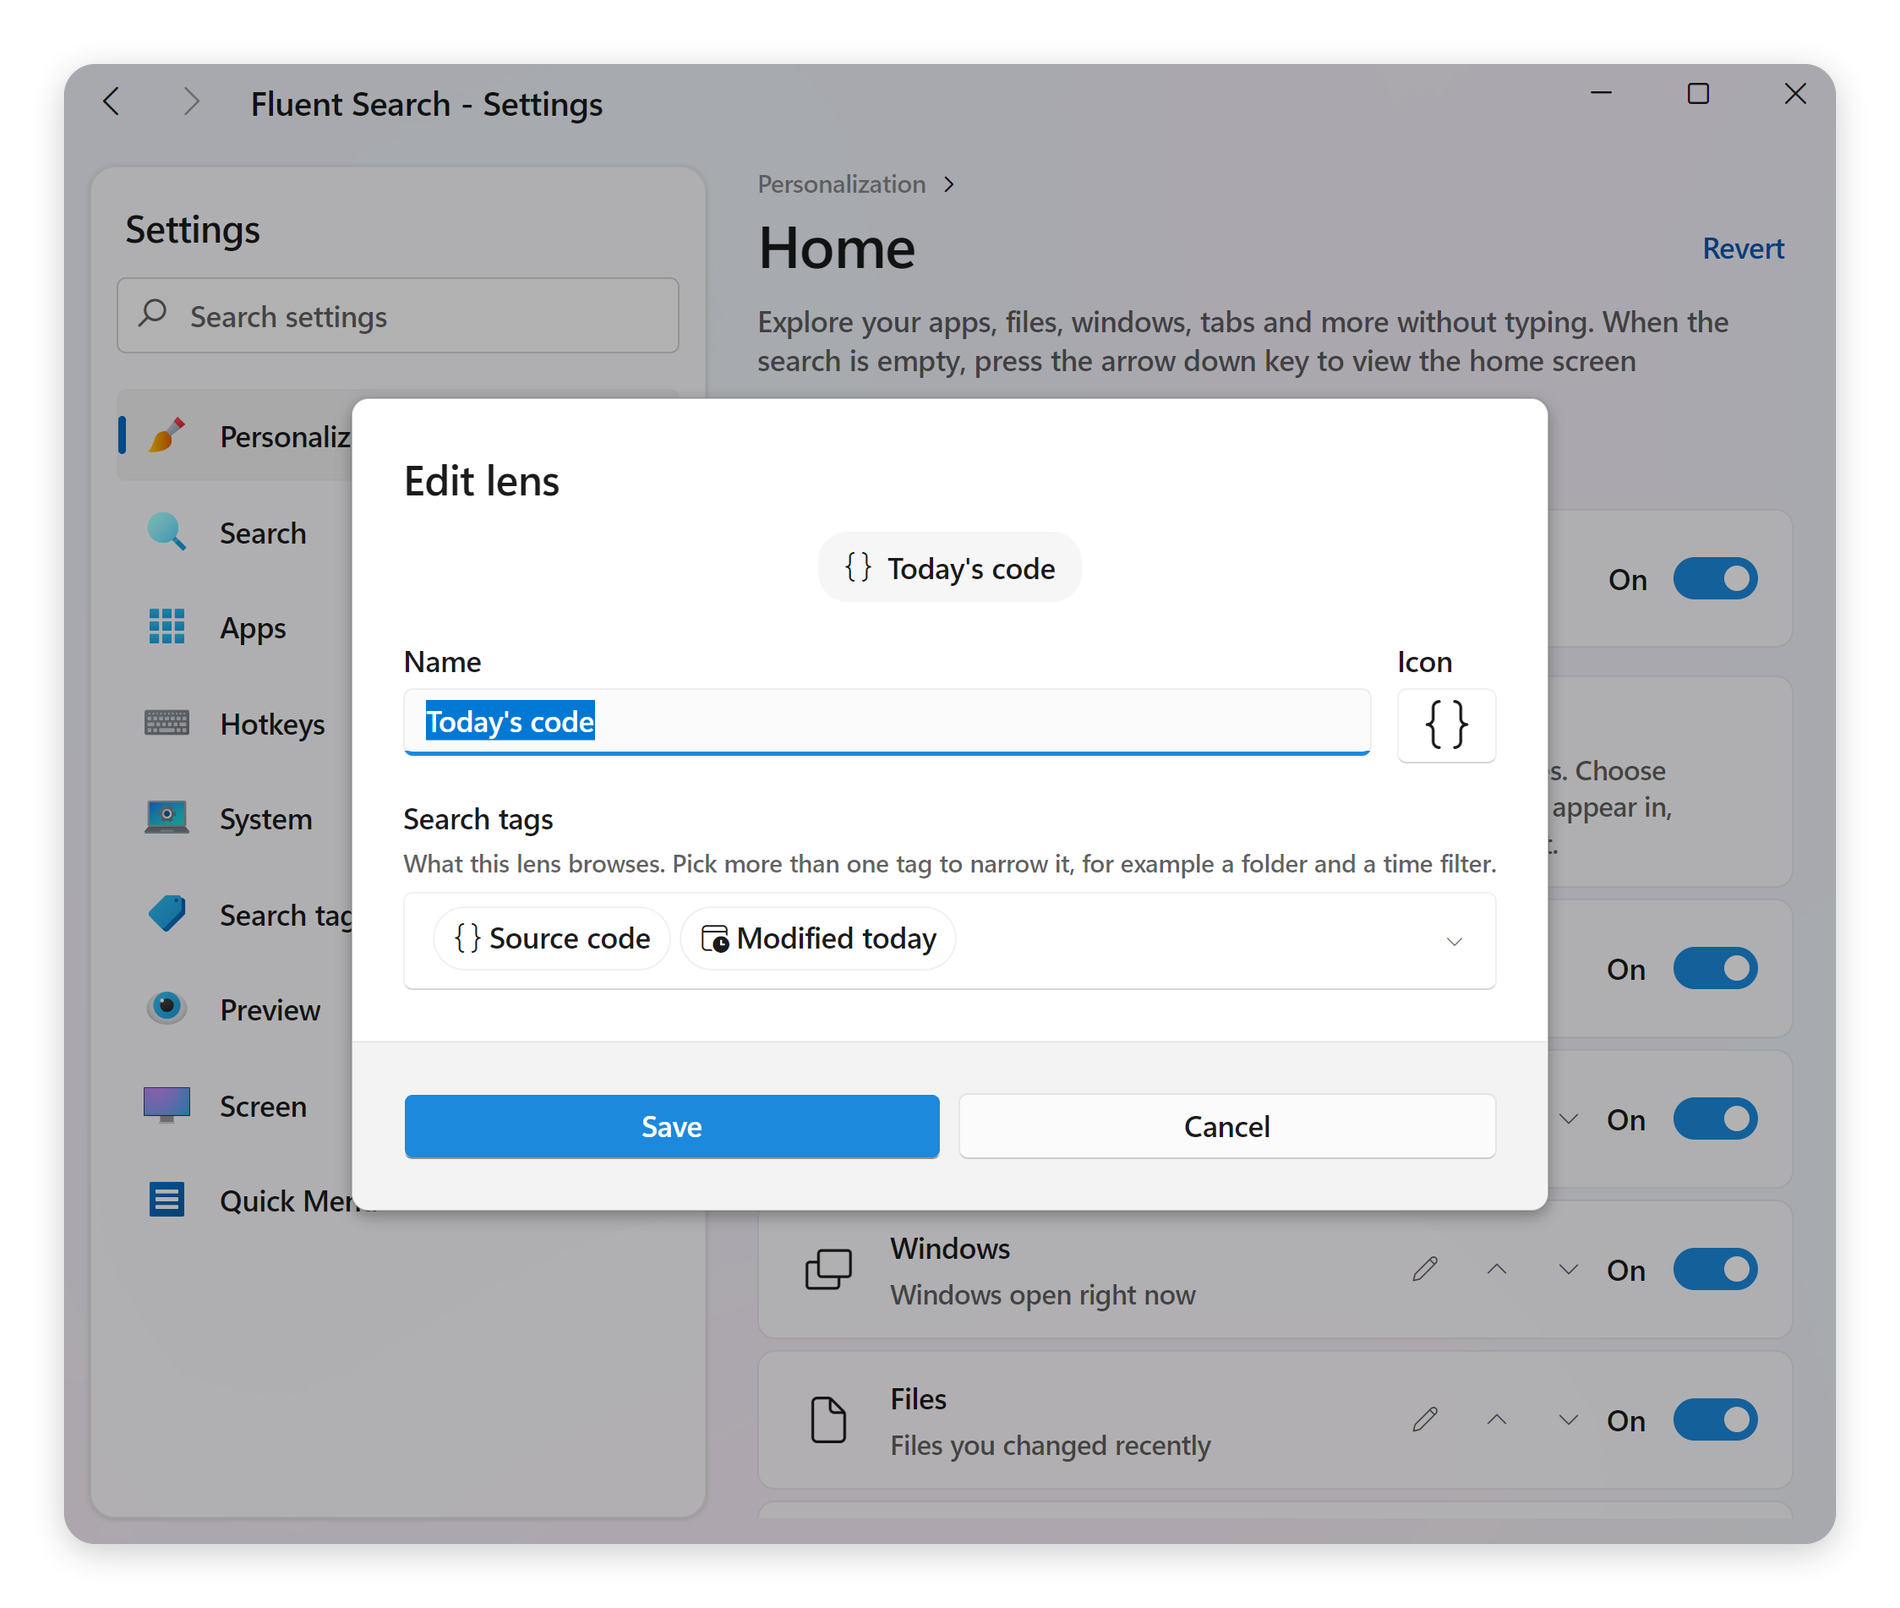The width and height of the screenshot is (1900, 1608).
Task: Click the Personalization breadcrumb link
Action: coord(841,184)
